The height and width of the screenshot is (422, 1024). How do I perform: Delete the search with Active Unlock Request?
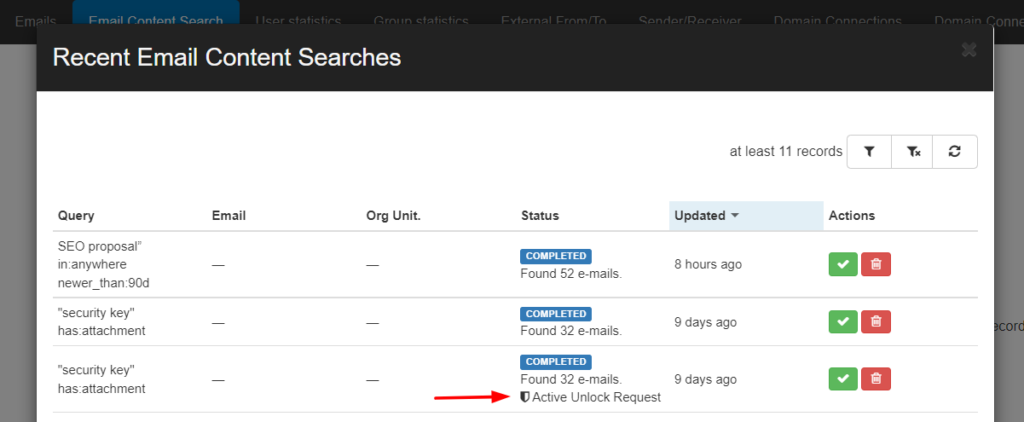pyautogui.click(x=876, y=379)
